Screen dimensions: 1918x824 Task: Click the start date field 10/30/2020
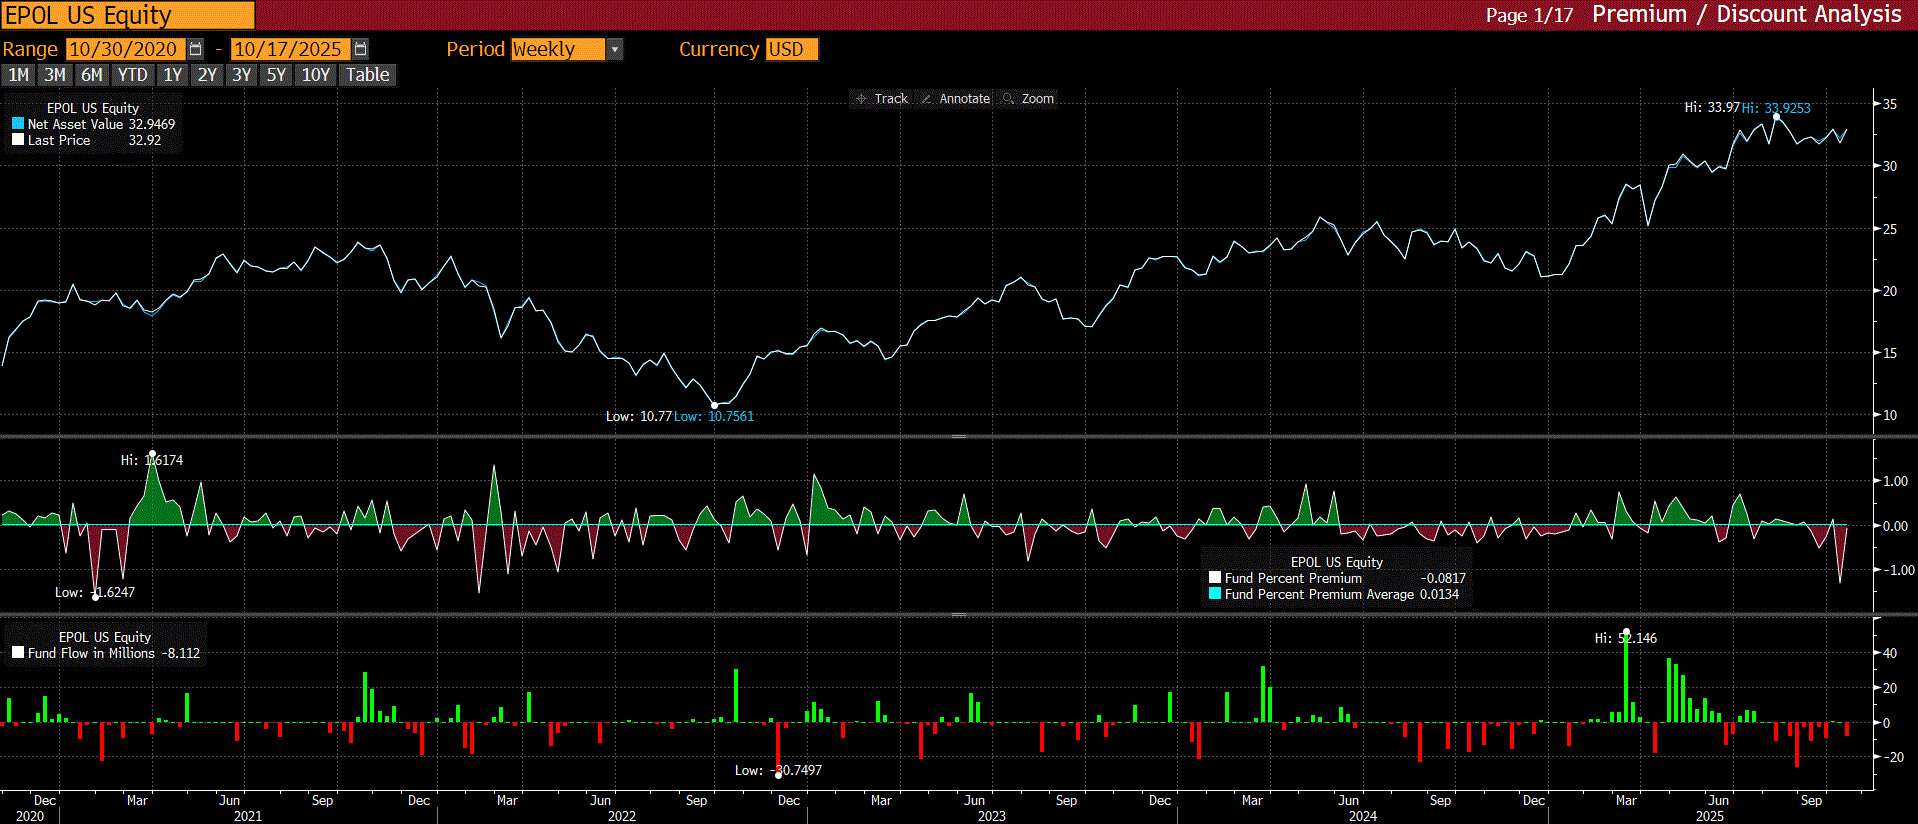pos(124,49)
